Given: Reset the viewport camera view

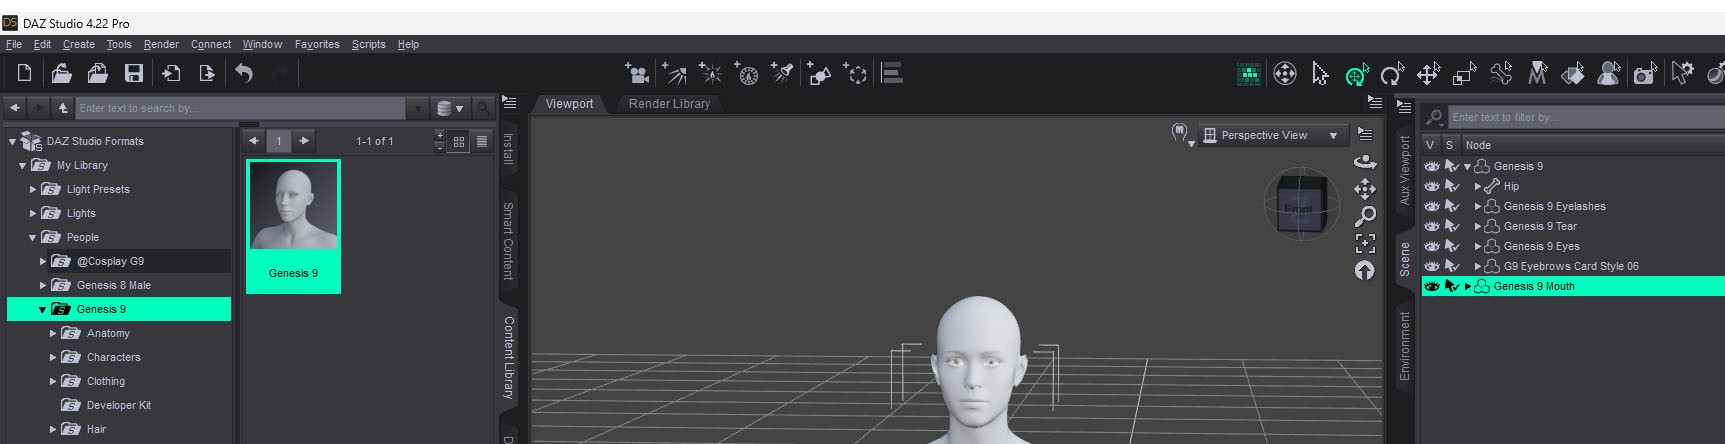Looking at the screenshot, I should pyautogui.click(x=1365, y=270).
